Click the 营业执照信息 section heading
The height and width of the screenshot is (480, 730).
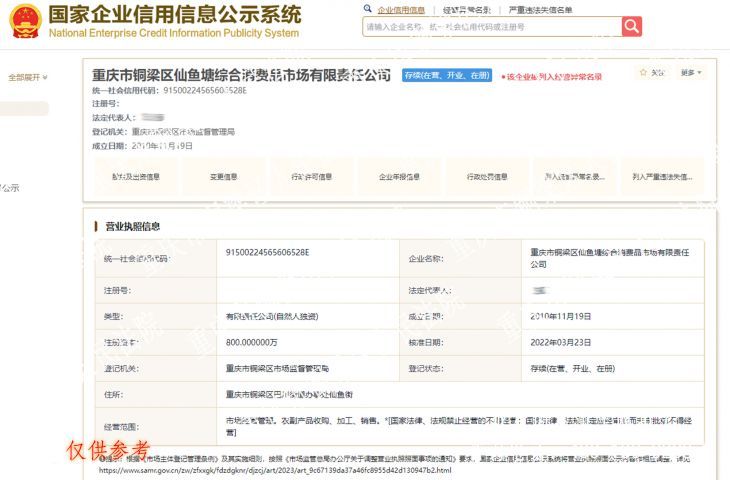(133, 227)
